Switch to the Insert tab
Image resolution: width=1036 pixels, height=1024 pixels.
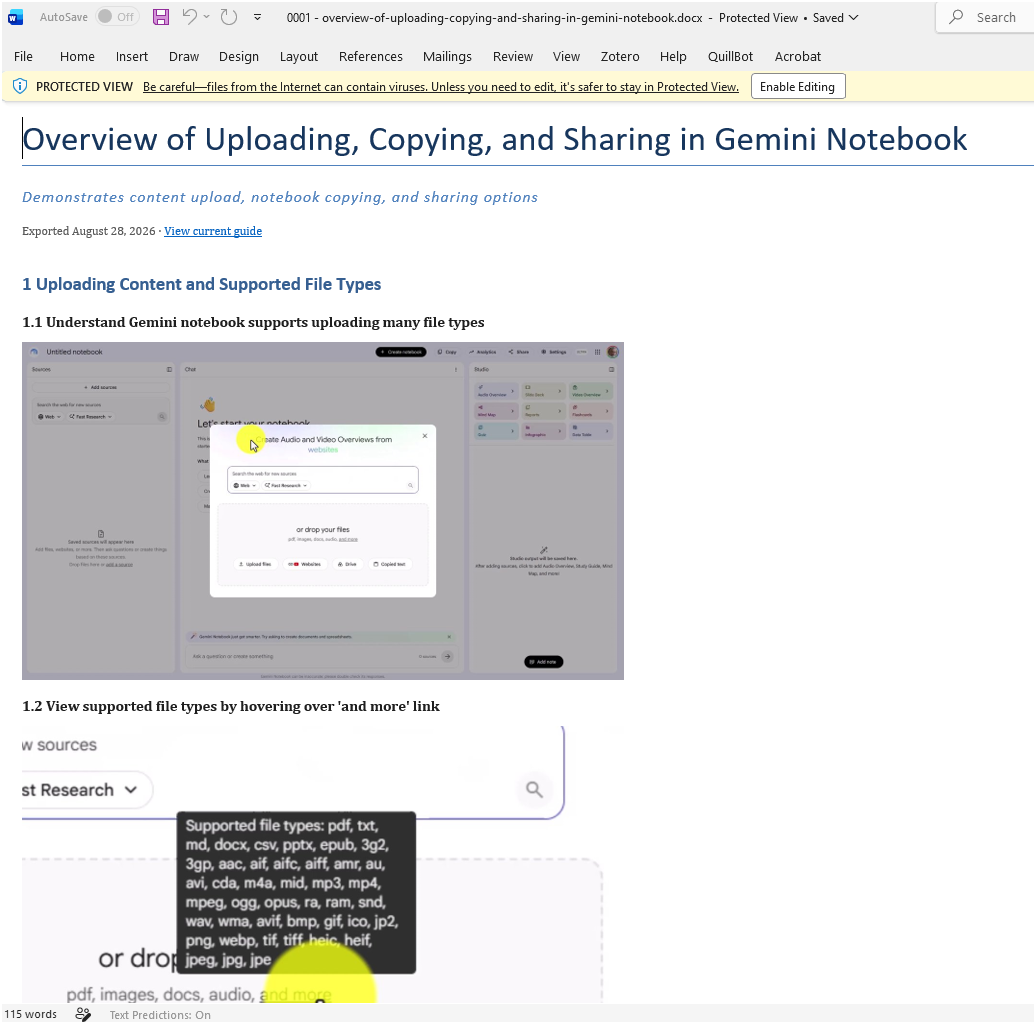[x=131, y=57]
